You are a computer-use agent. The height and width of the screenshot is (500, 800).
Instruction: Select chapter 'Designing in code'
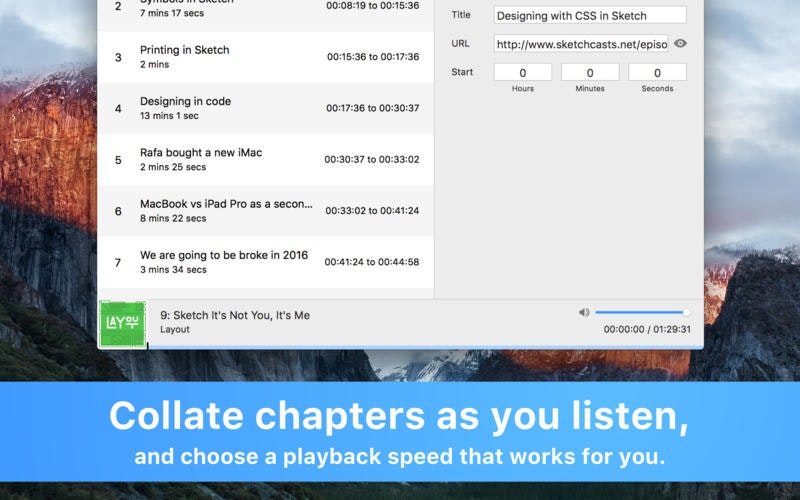click(x=265, y=108)
